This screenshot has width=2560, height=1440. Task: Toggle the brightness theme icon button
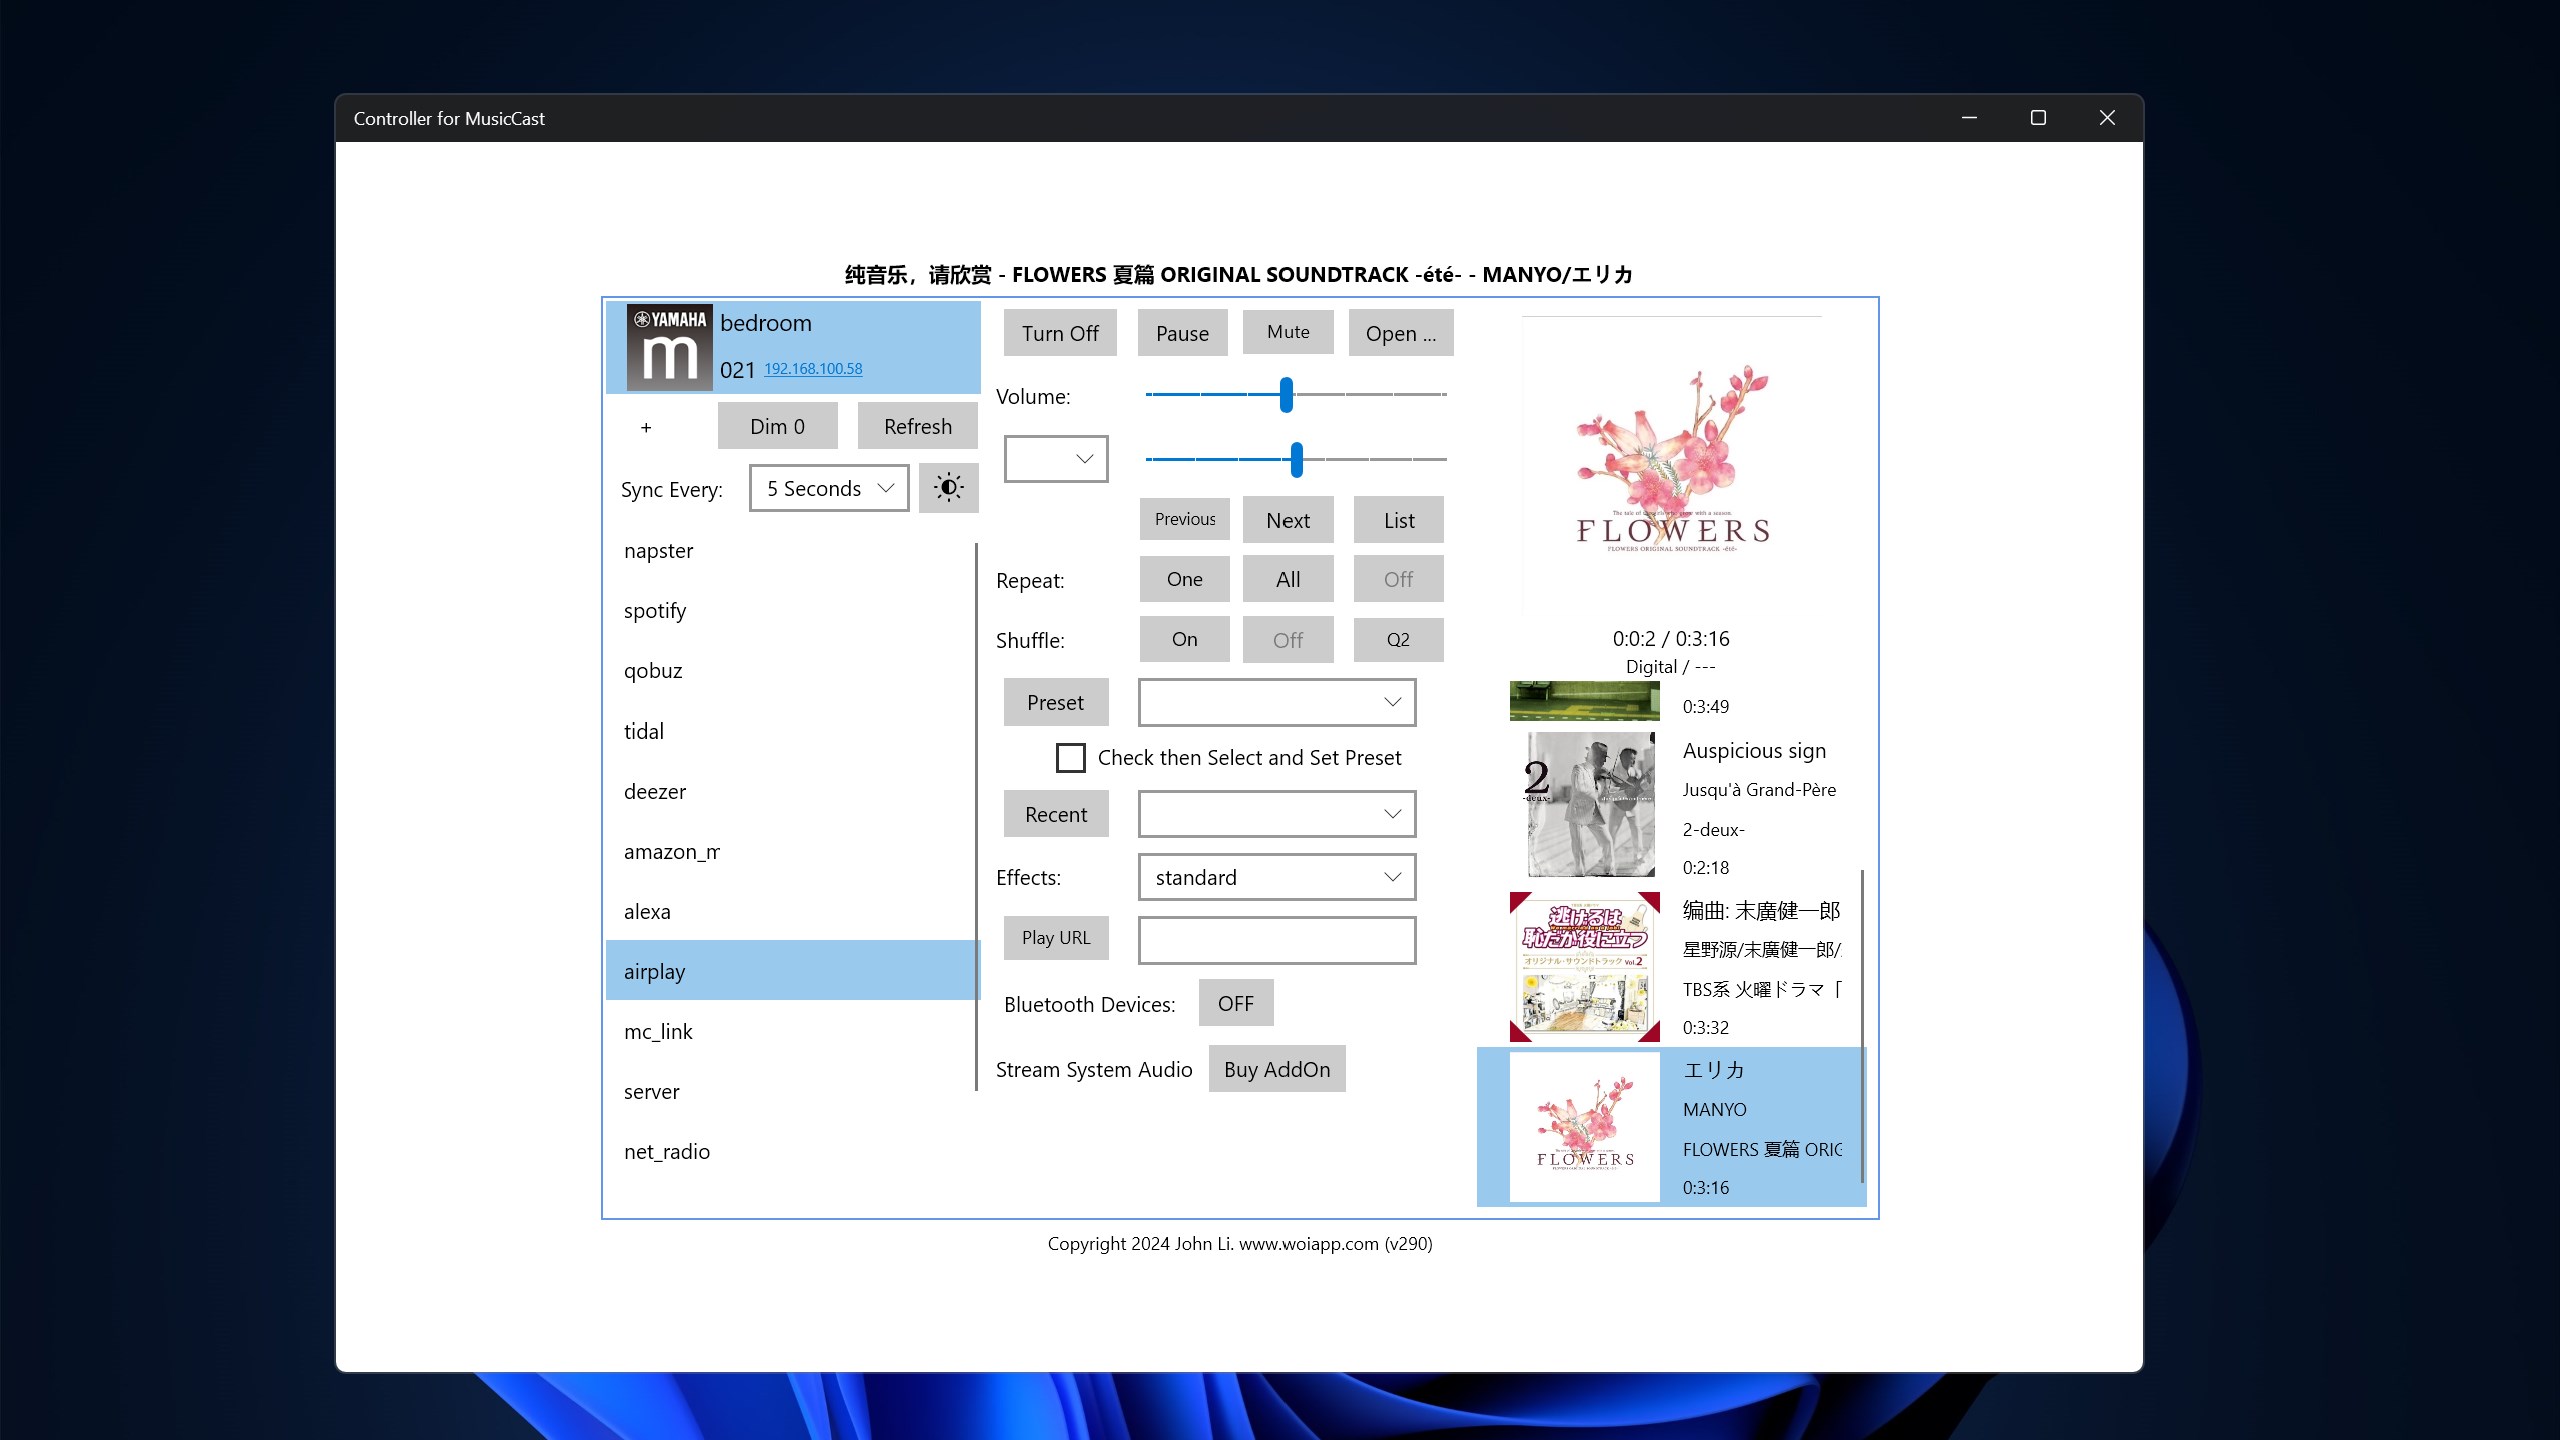click(948, 488)
